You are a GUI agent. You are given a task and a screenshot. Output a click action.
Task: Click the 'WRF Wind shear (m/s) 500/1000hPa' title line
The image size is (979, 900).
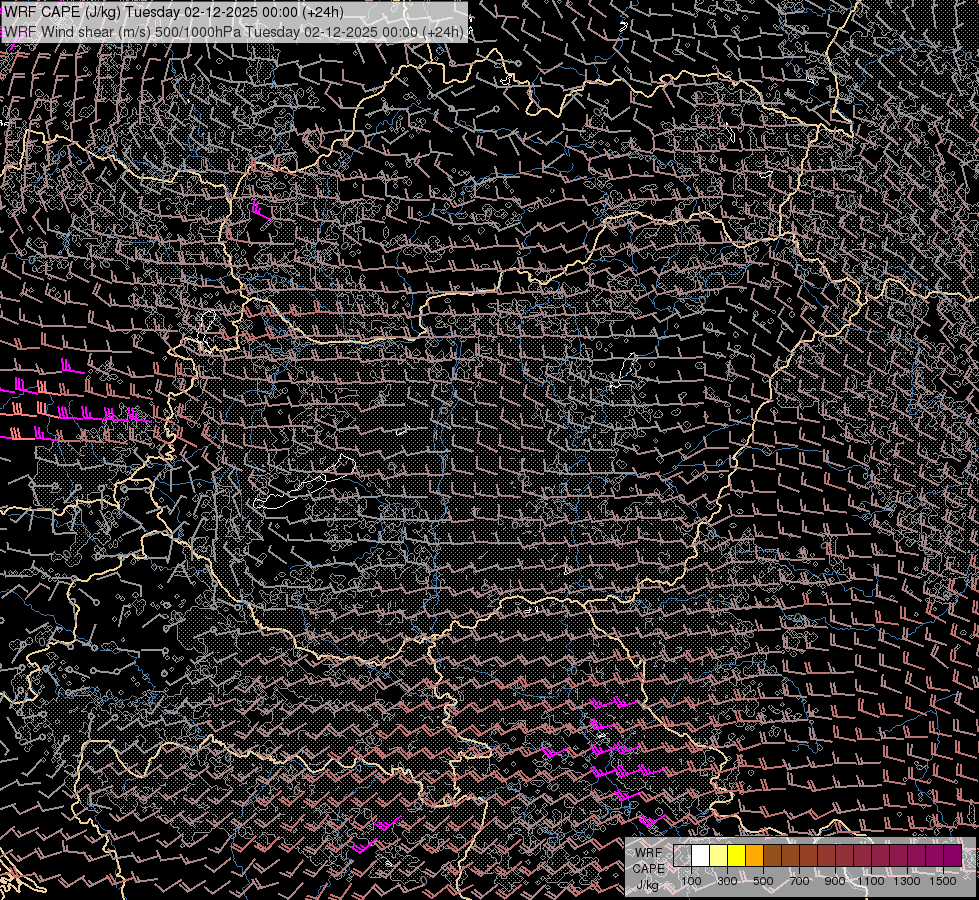pyautogui.click(x=234, y=32)
